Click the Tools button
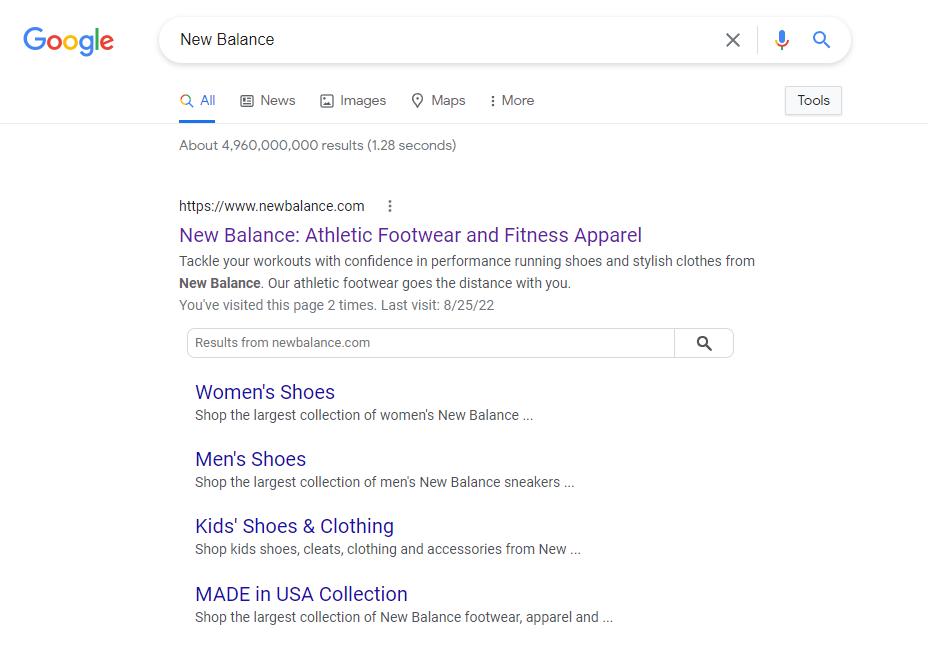Screen dimensions: 928x672 tap(813, 101)
